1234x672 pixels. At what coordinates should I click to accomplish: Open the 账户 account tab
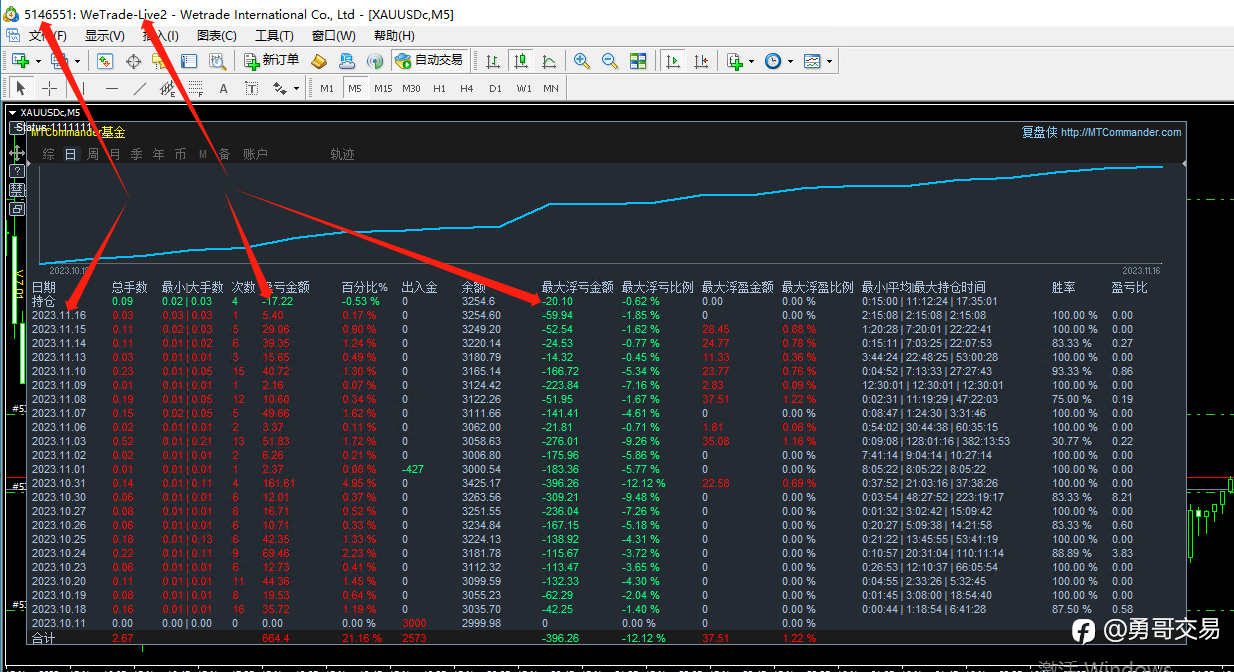[256, 154]
